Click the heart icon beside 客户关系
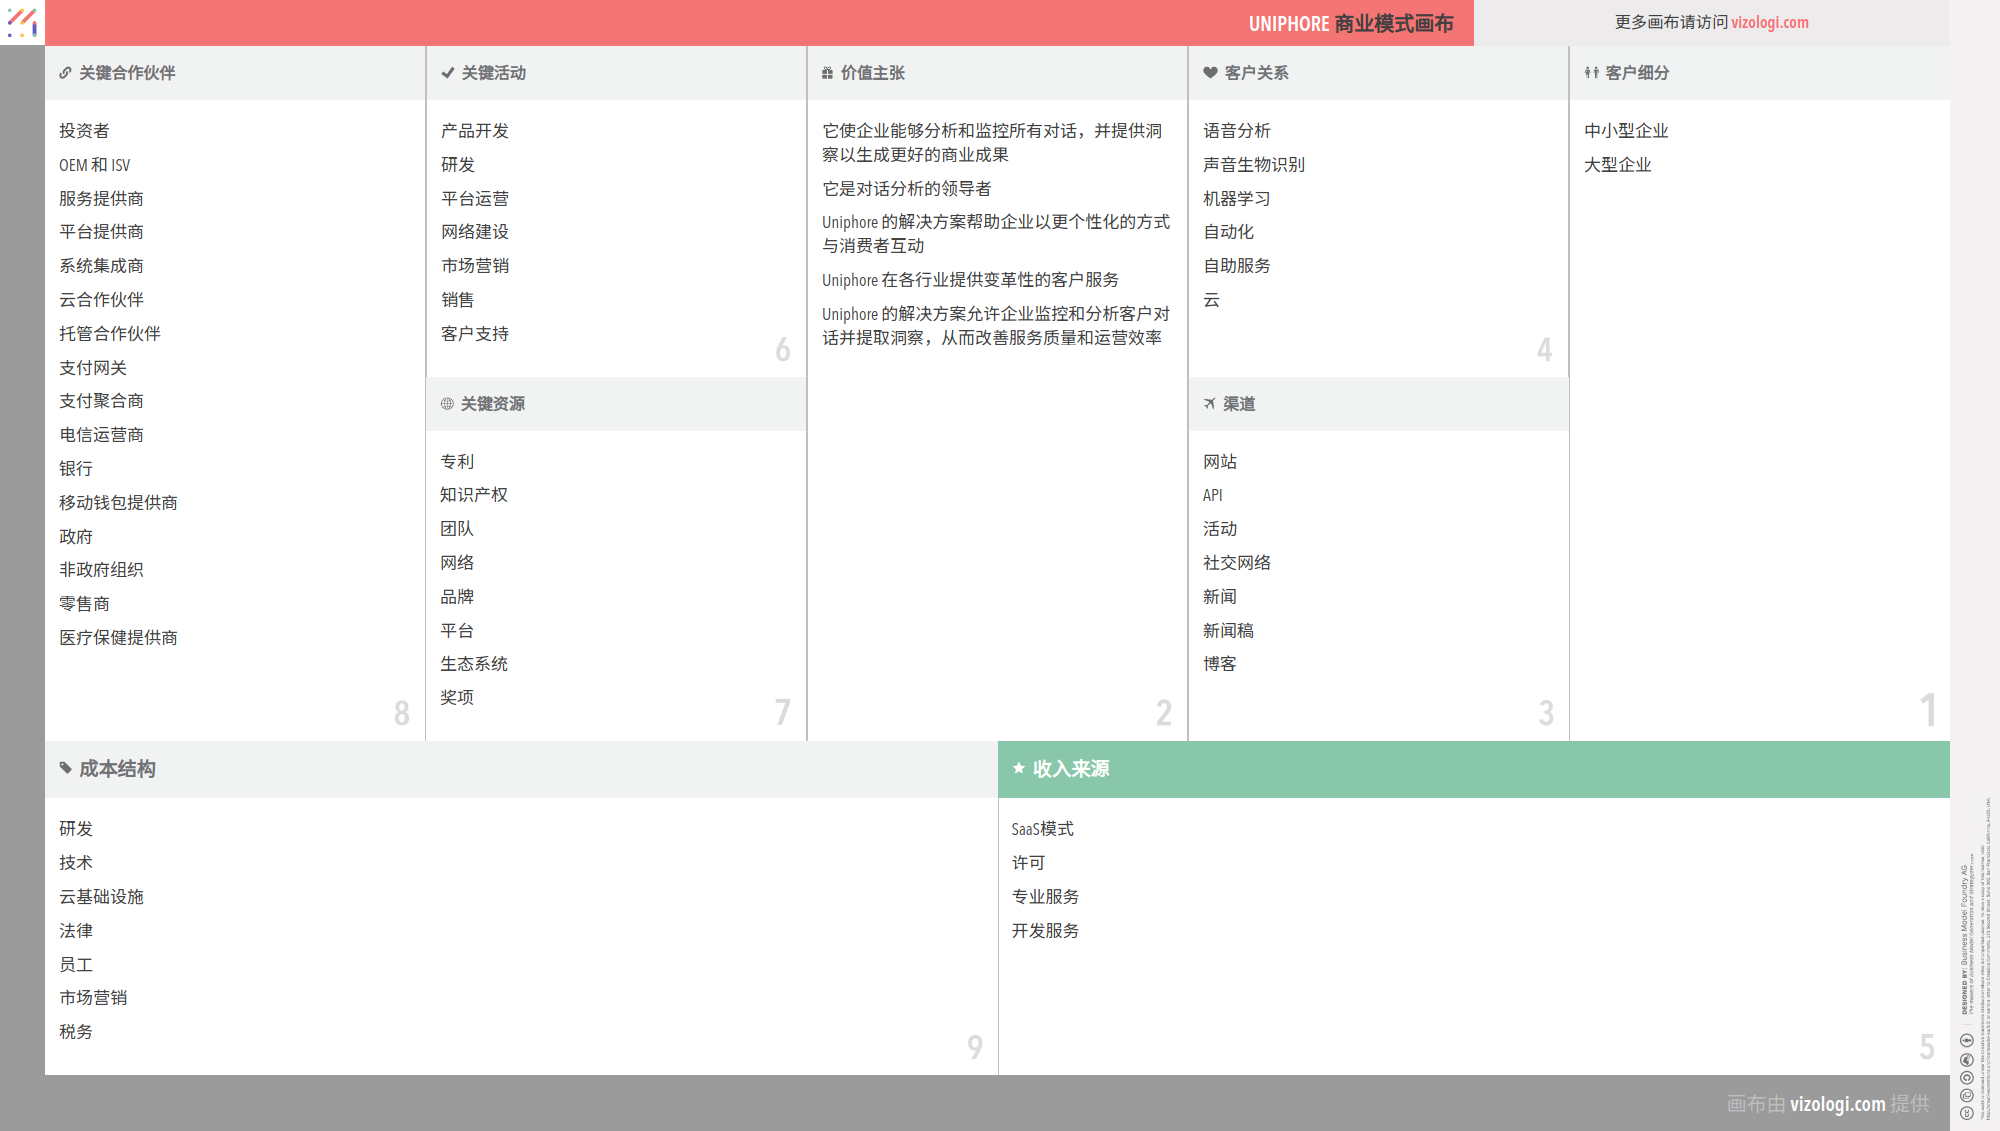The width and height of the screenshot is (2000, 1131). pyautogui.click(x=1210, y=73)
